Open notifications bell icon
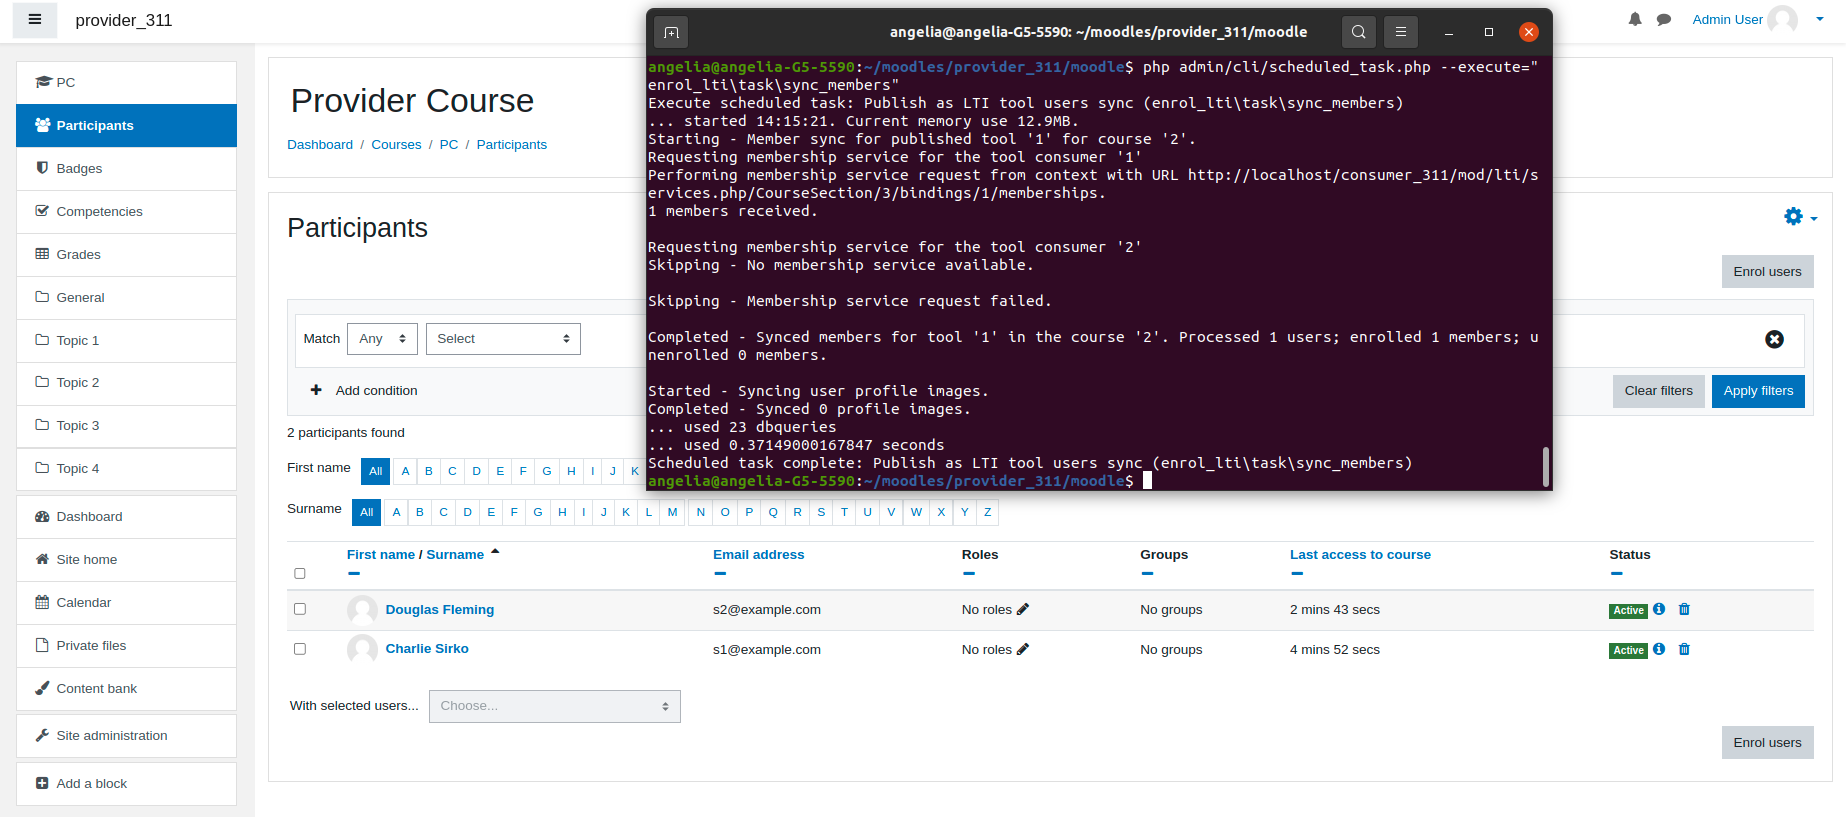The width and height of the screenshot is (1846, 817). click(x=1635, y=19)
